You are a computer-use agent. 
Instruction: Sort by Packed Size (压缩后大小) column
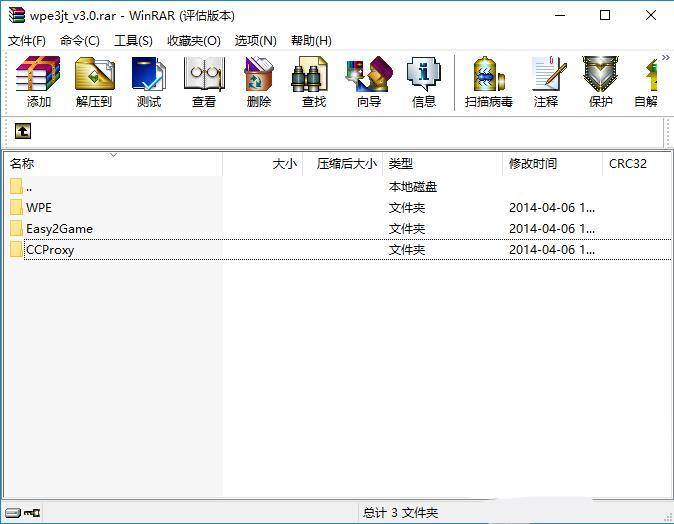click(x=343, y=164)
